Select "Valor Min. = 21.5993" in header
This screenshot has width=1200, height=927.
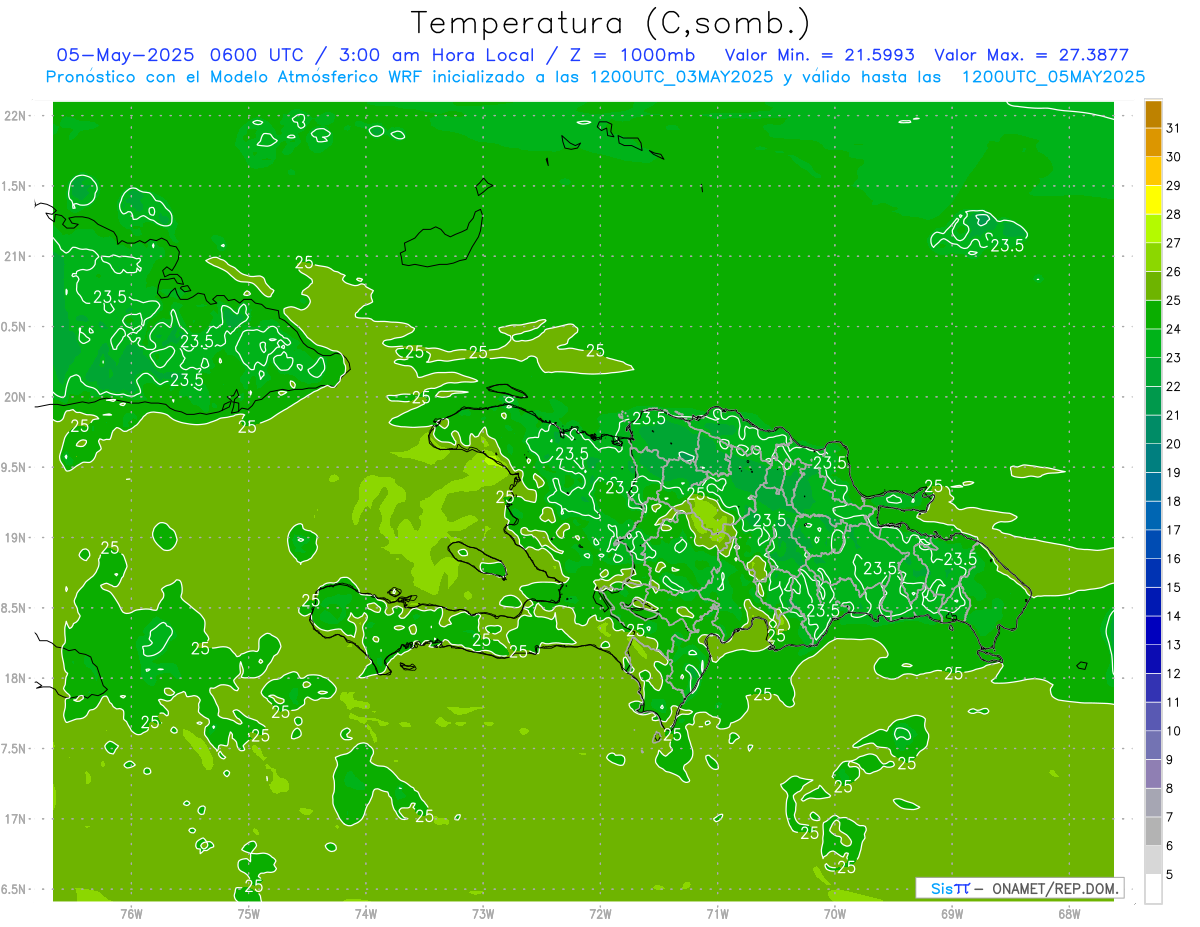tap(820, 55)
